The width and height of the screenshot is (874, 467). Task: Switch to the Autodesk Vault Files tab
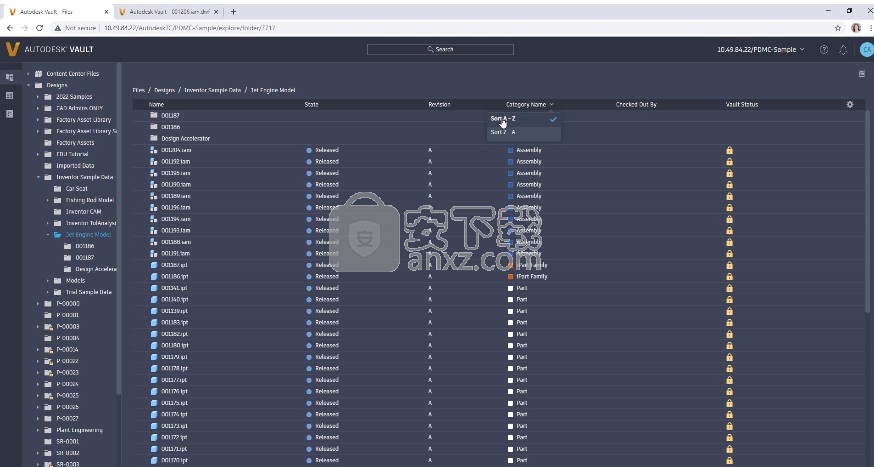point(59,12)
